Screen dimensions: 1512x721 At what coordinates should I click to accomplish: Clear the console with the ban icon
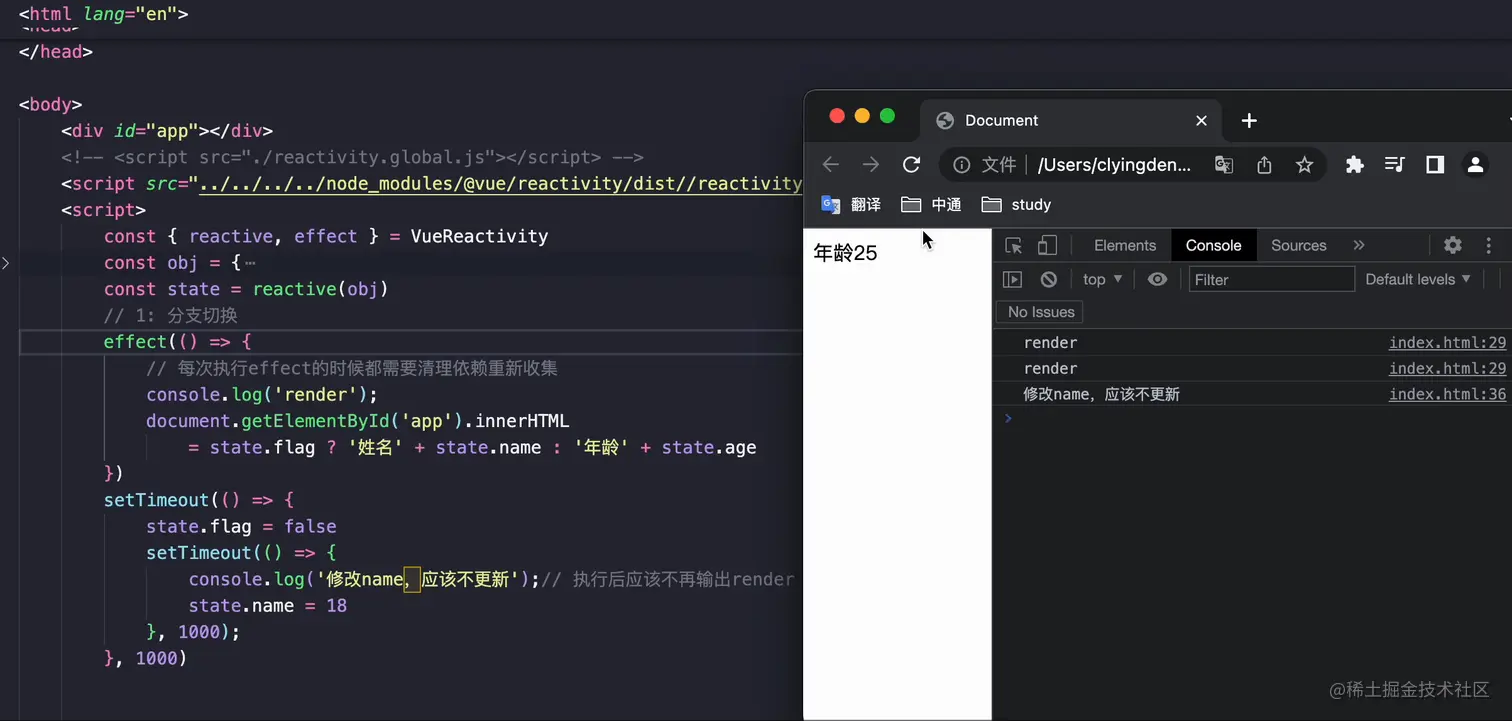click(x=1048, y=279)
